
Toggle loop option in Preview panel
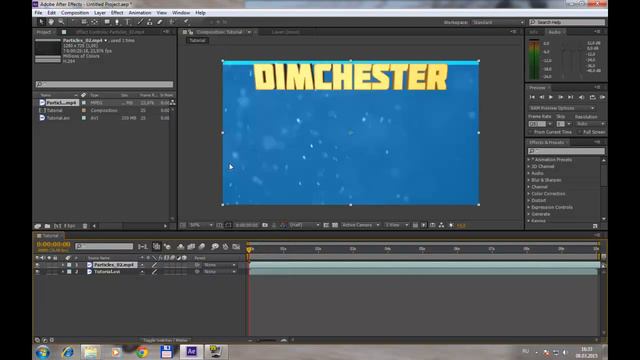click(592, 97)
